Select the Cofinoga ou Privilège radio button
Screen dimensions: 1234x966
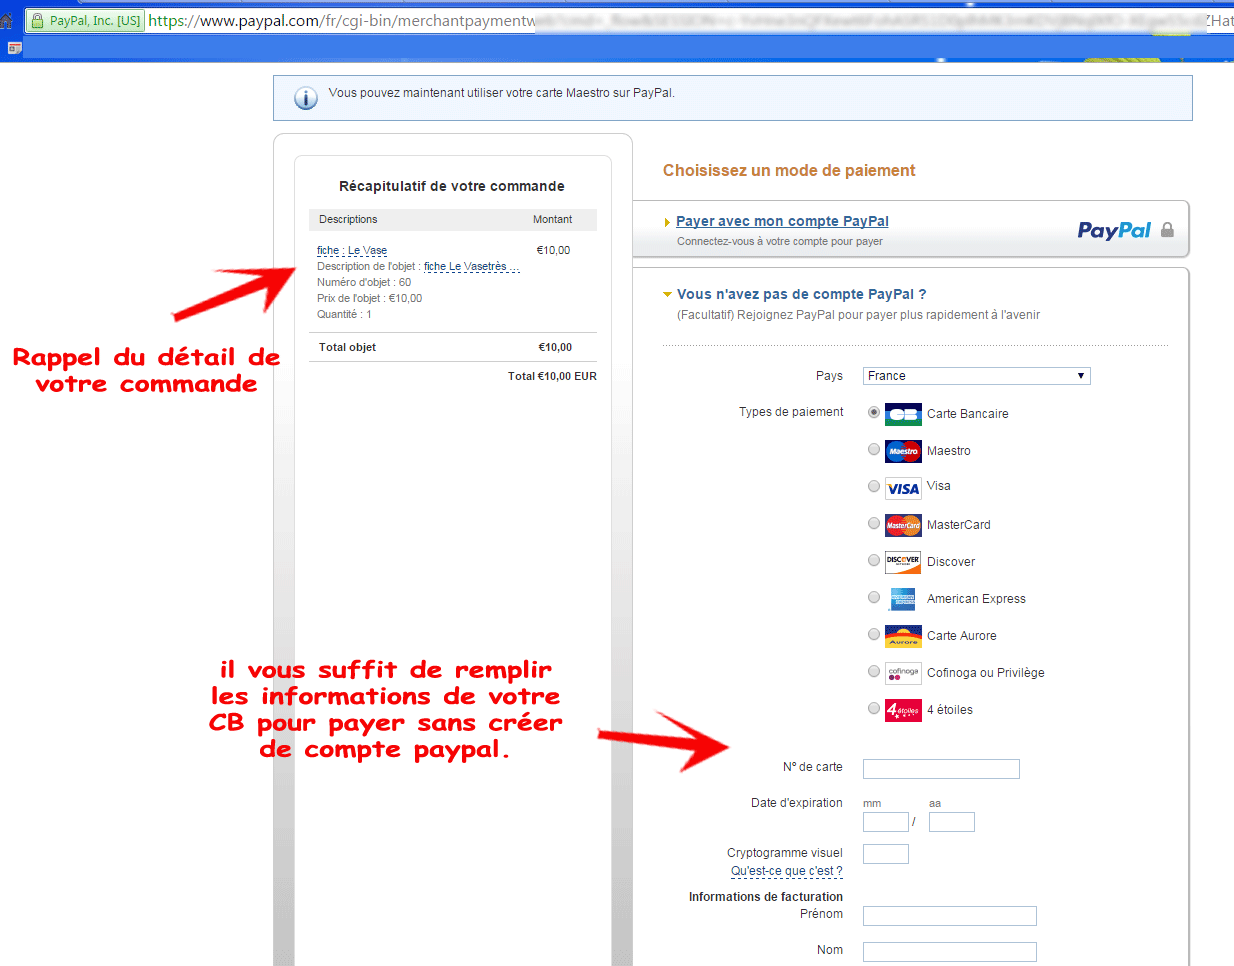[x=874, y=671]
